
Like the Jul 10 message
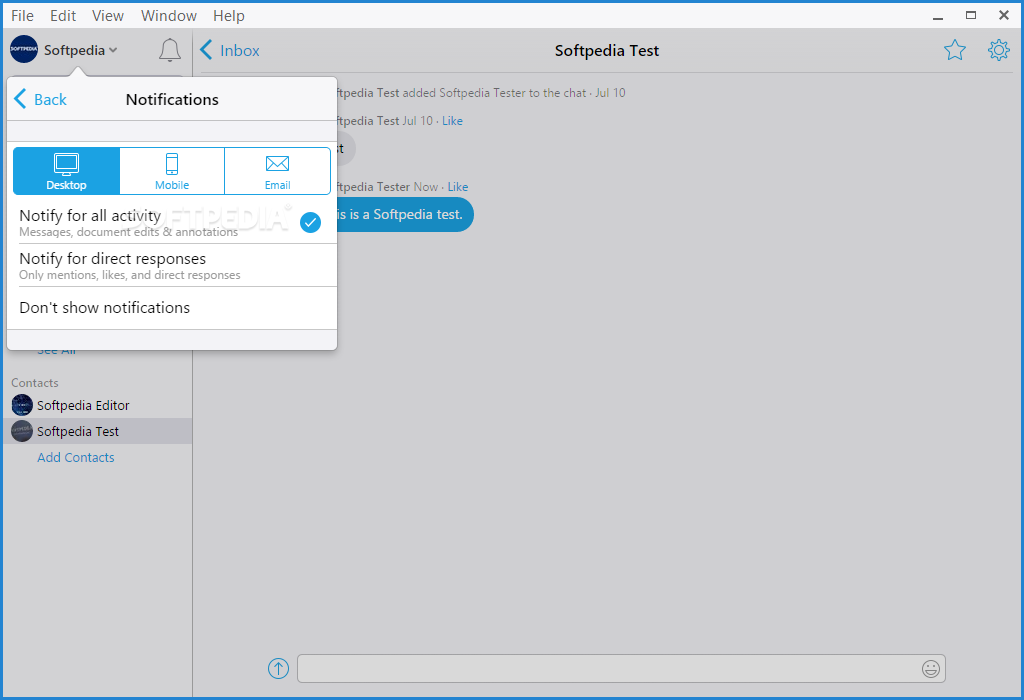[453, 121]
